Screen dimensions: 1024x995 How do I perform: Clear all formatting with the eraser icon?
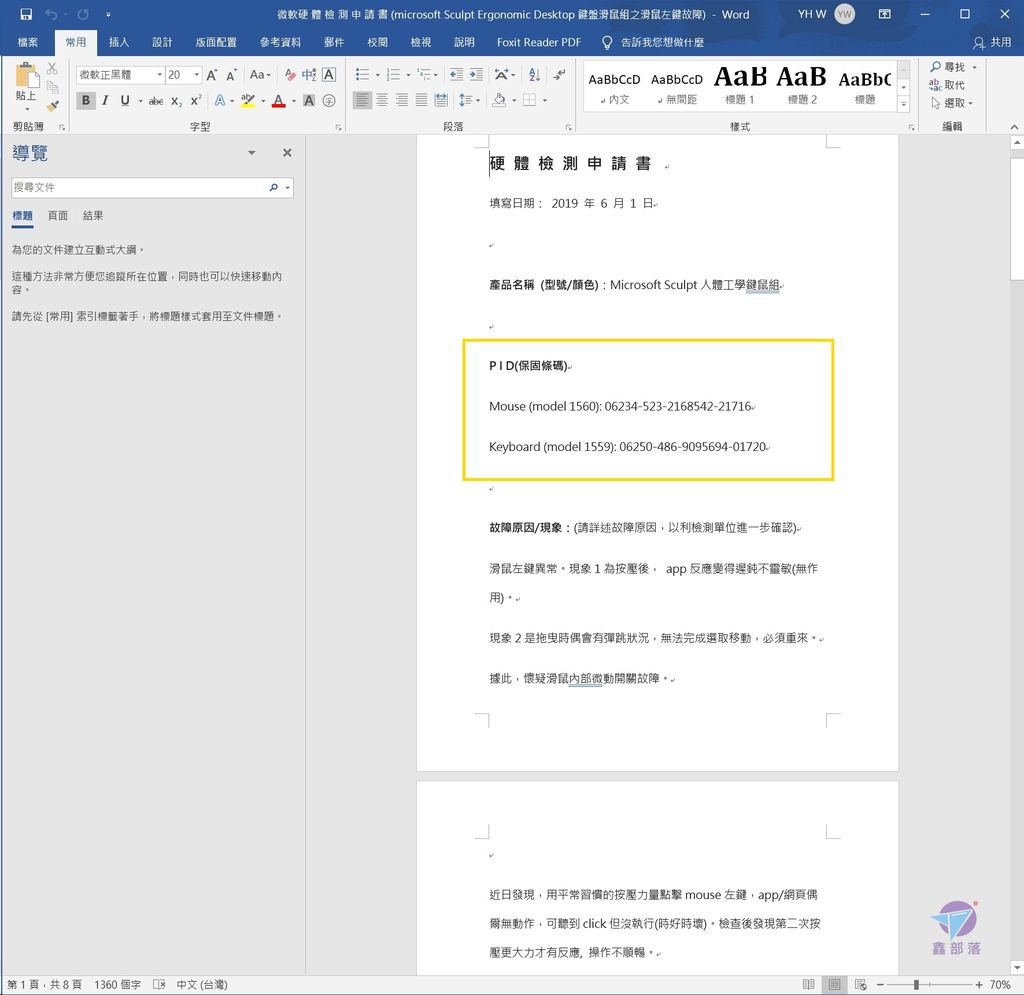pos(289,75)
